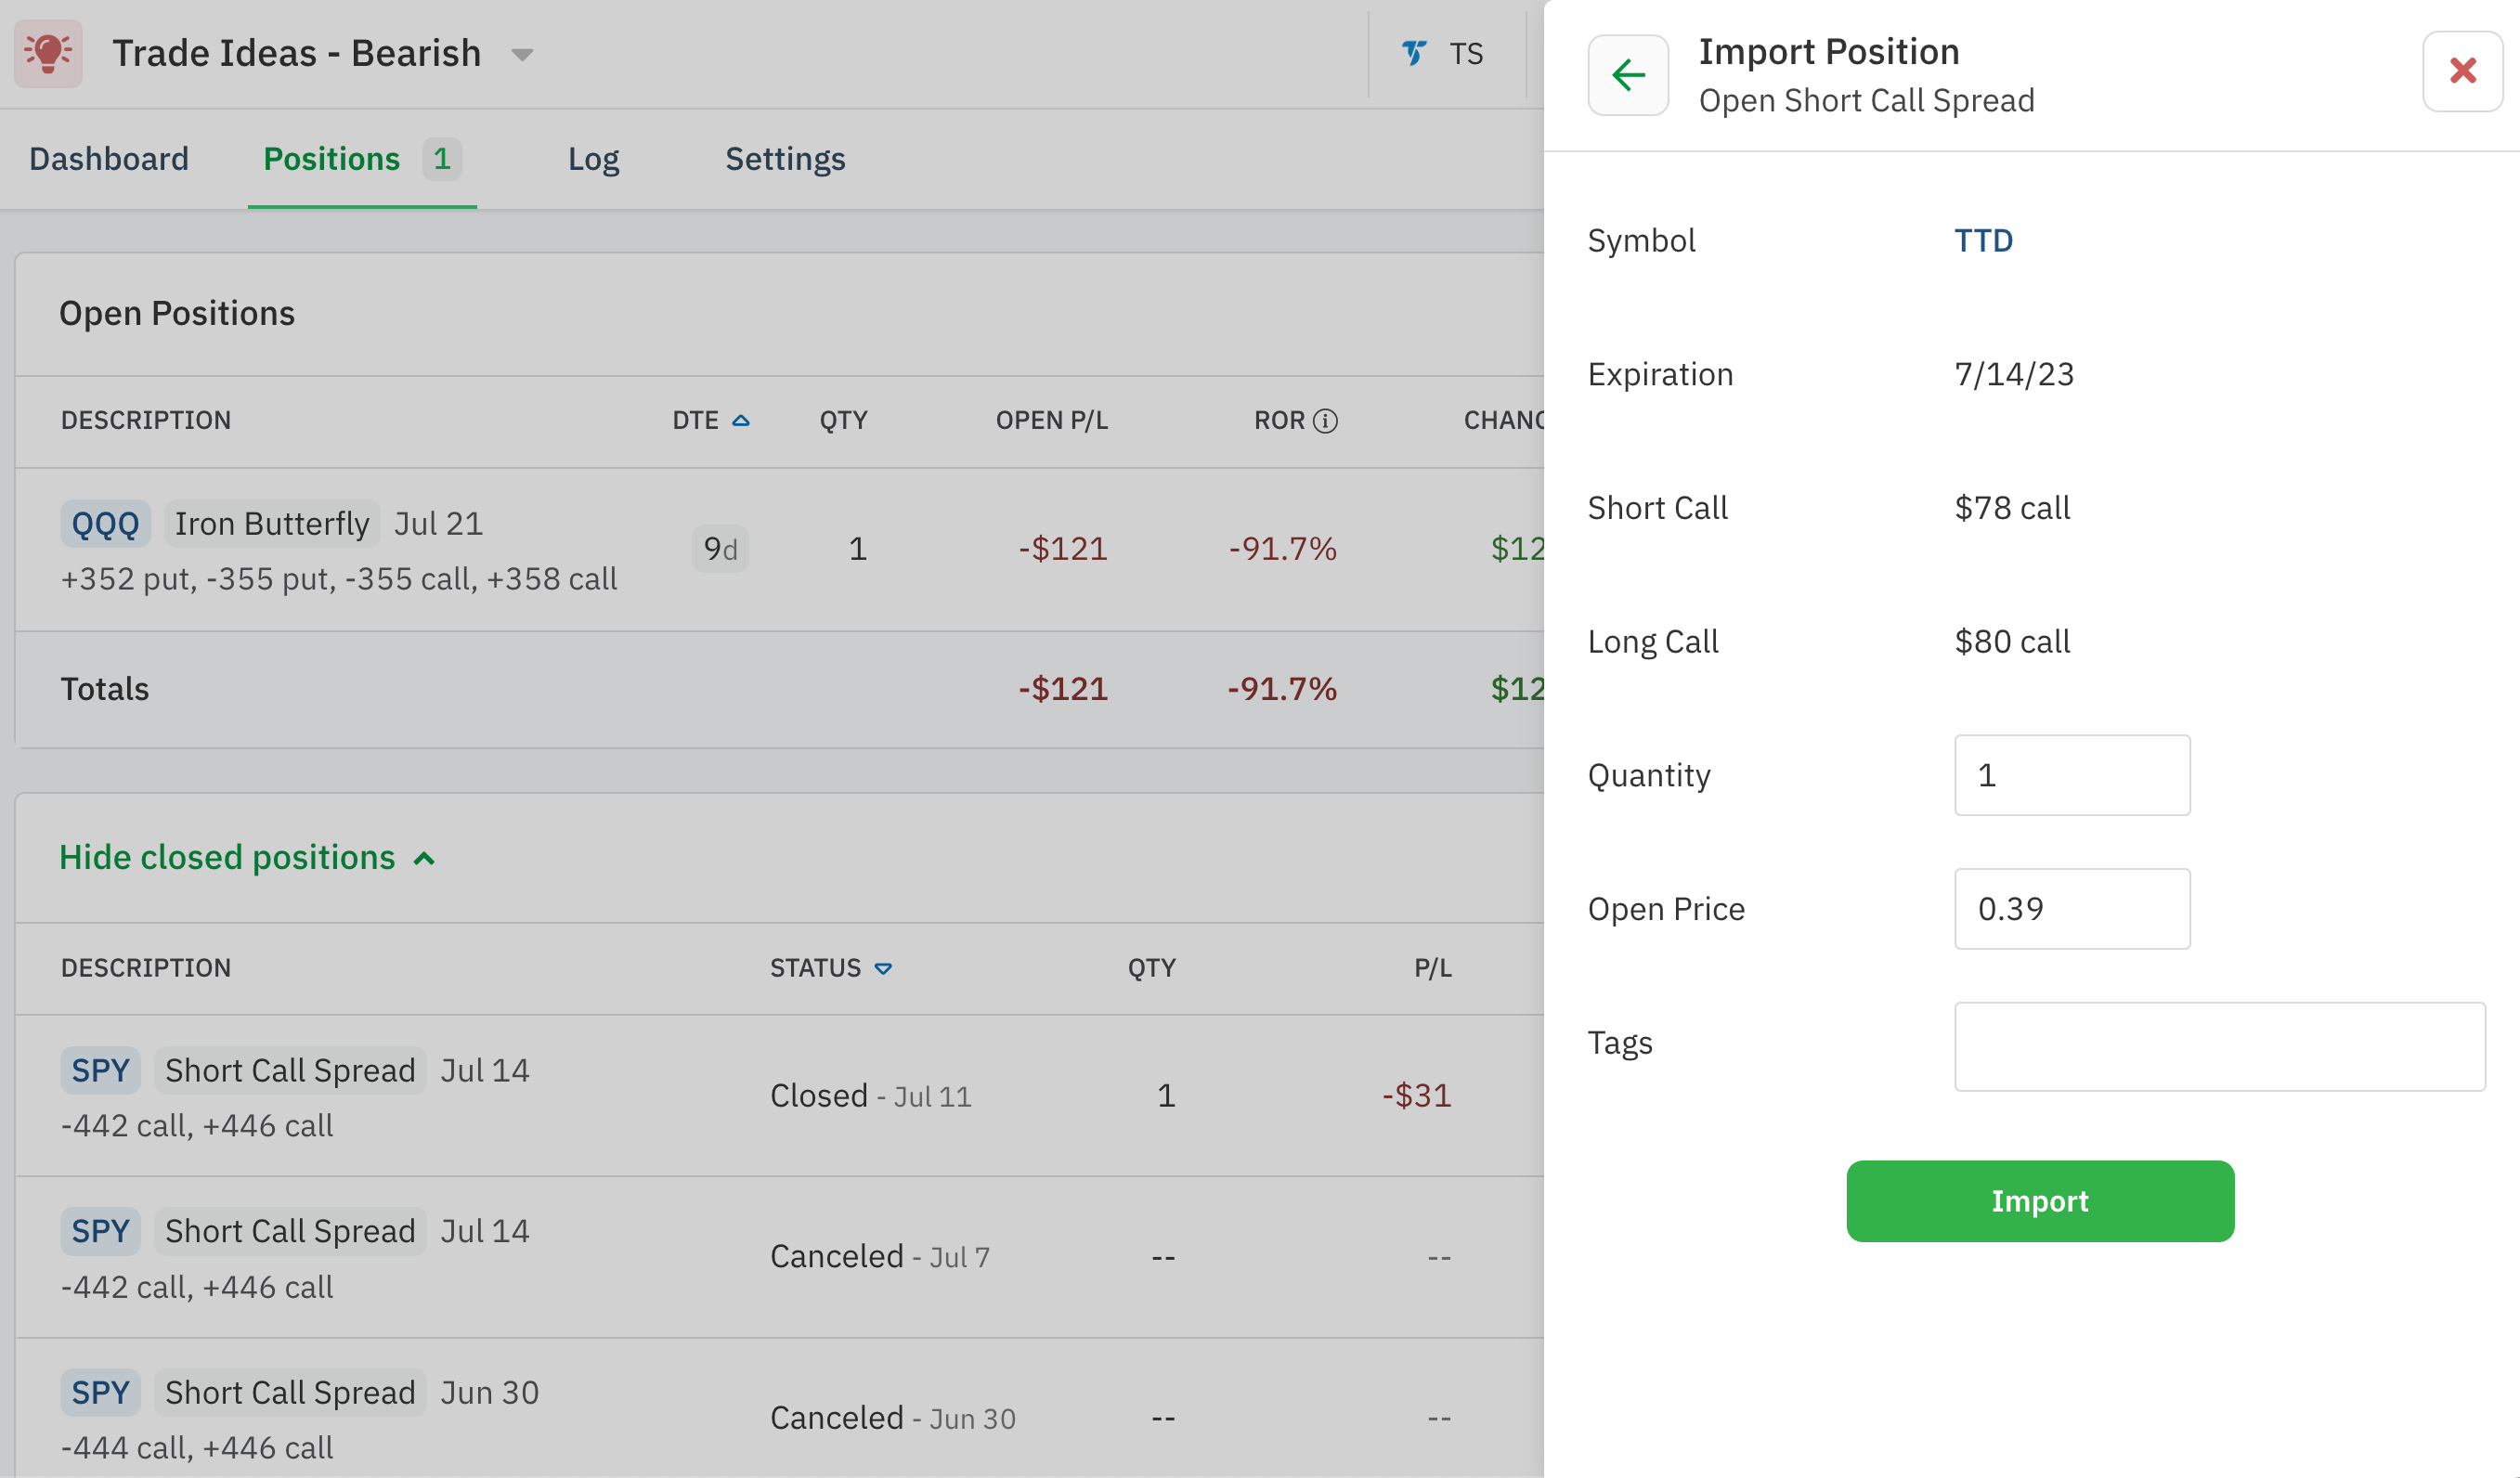Click the TTD symbol link
The width and height of the screenshot is (2520, 1478).
coord(1983,241)
